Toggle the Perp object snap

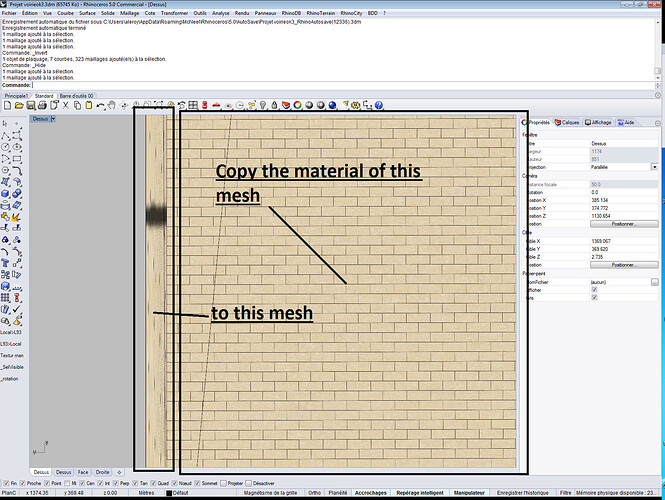pos(115,483)
